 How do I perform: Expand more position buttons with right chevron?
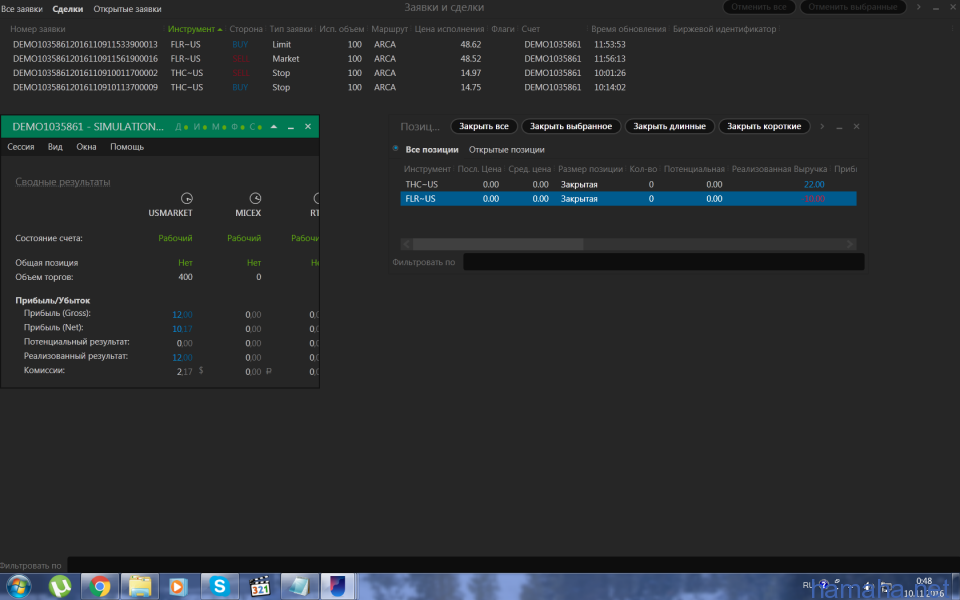(822, 127)
